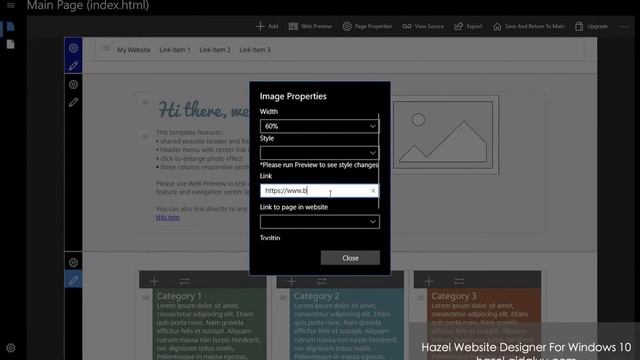640x360 pixels.
Task: Click swap icon above Category 1
Action: coord(184,281)
